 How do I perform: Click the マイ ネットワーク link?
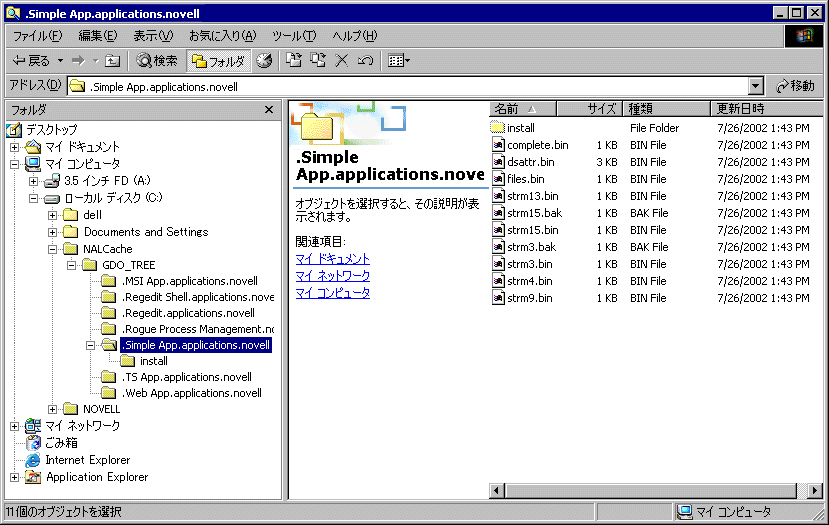pyautogui.click(x=333, y=275)
